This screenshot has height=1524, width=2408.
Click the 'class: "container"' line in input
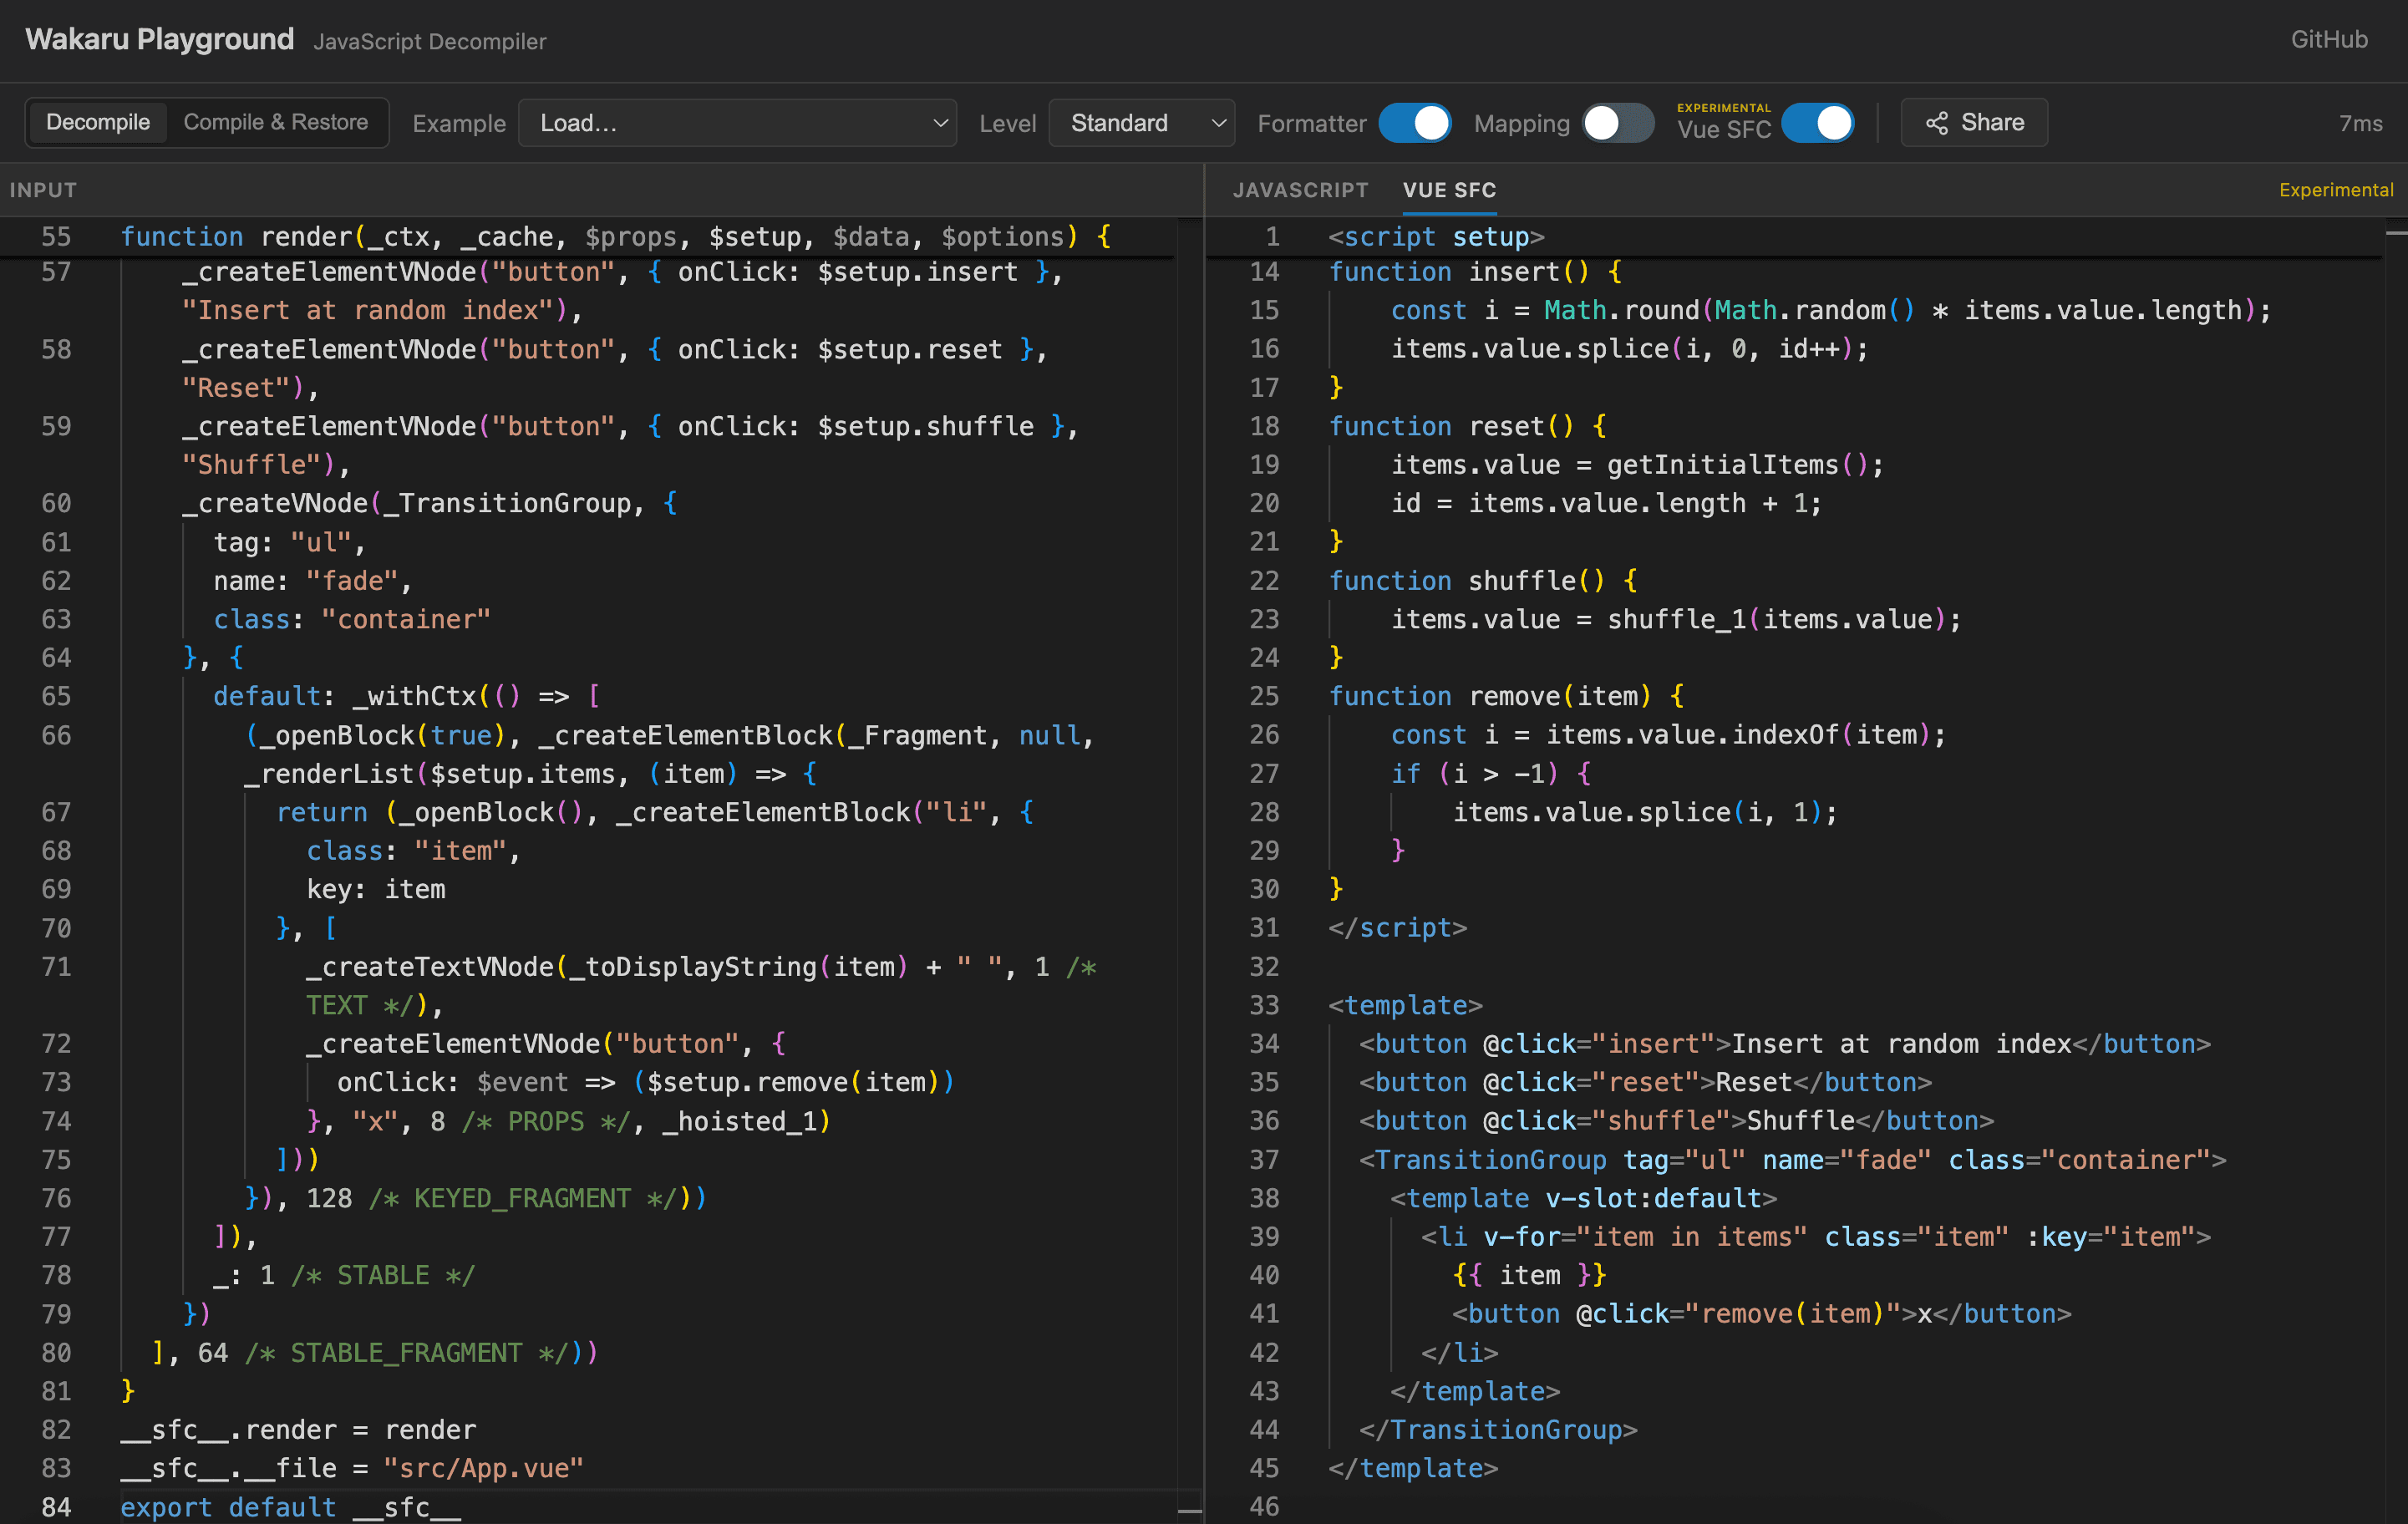[x=352, y=619]
